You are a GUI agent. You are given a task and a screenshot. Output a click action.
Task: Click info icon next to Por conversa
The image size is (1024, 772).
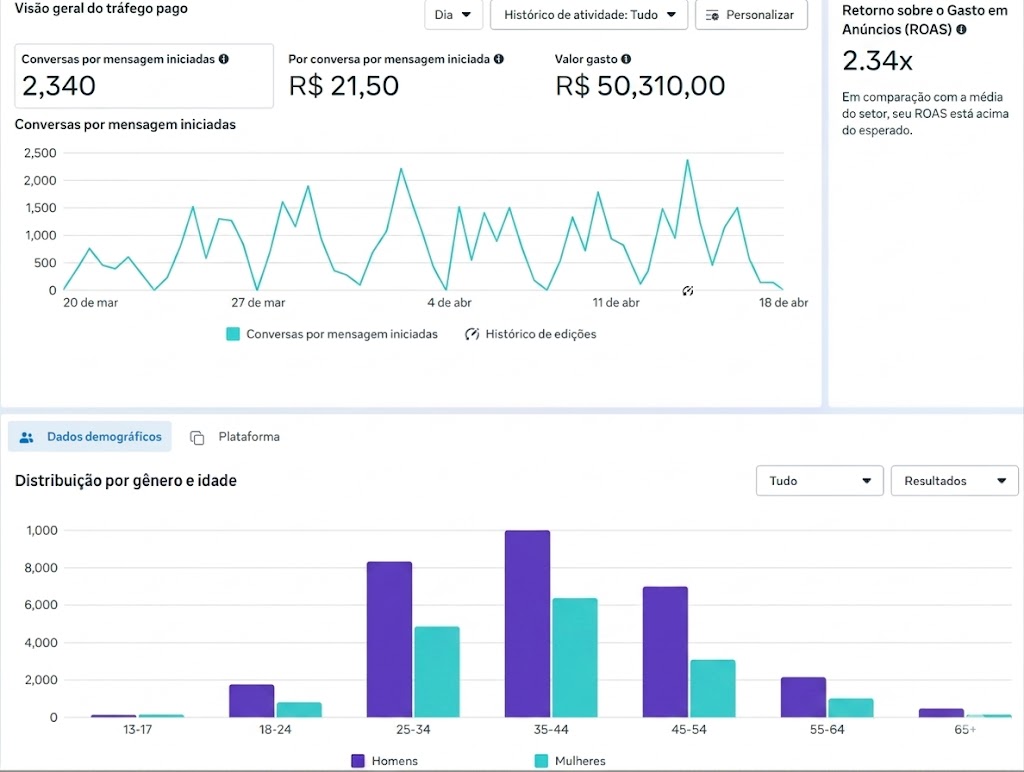point(499,59)
